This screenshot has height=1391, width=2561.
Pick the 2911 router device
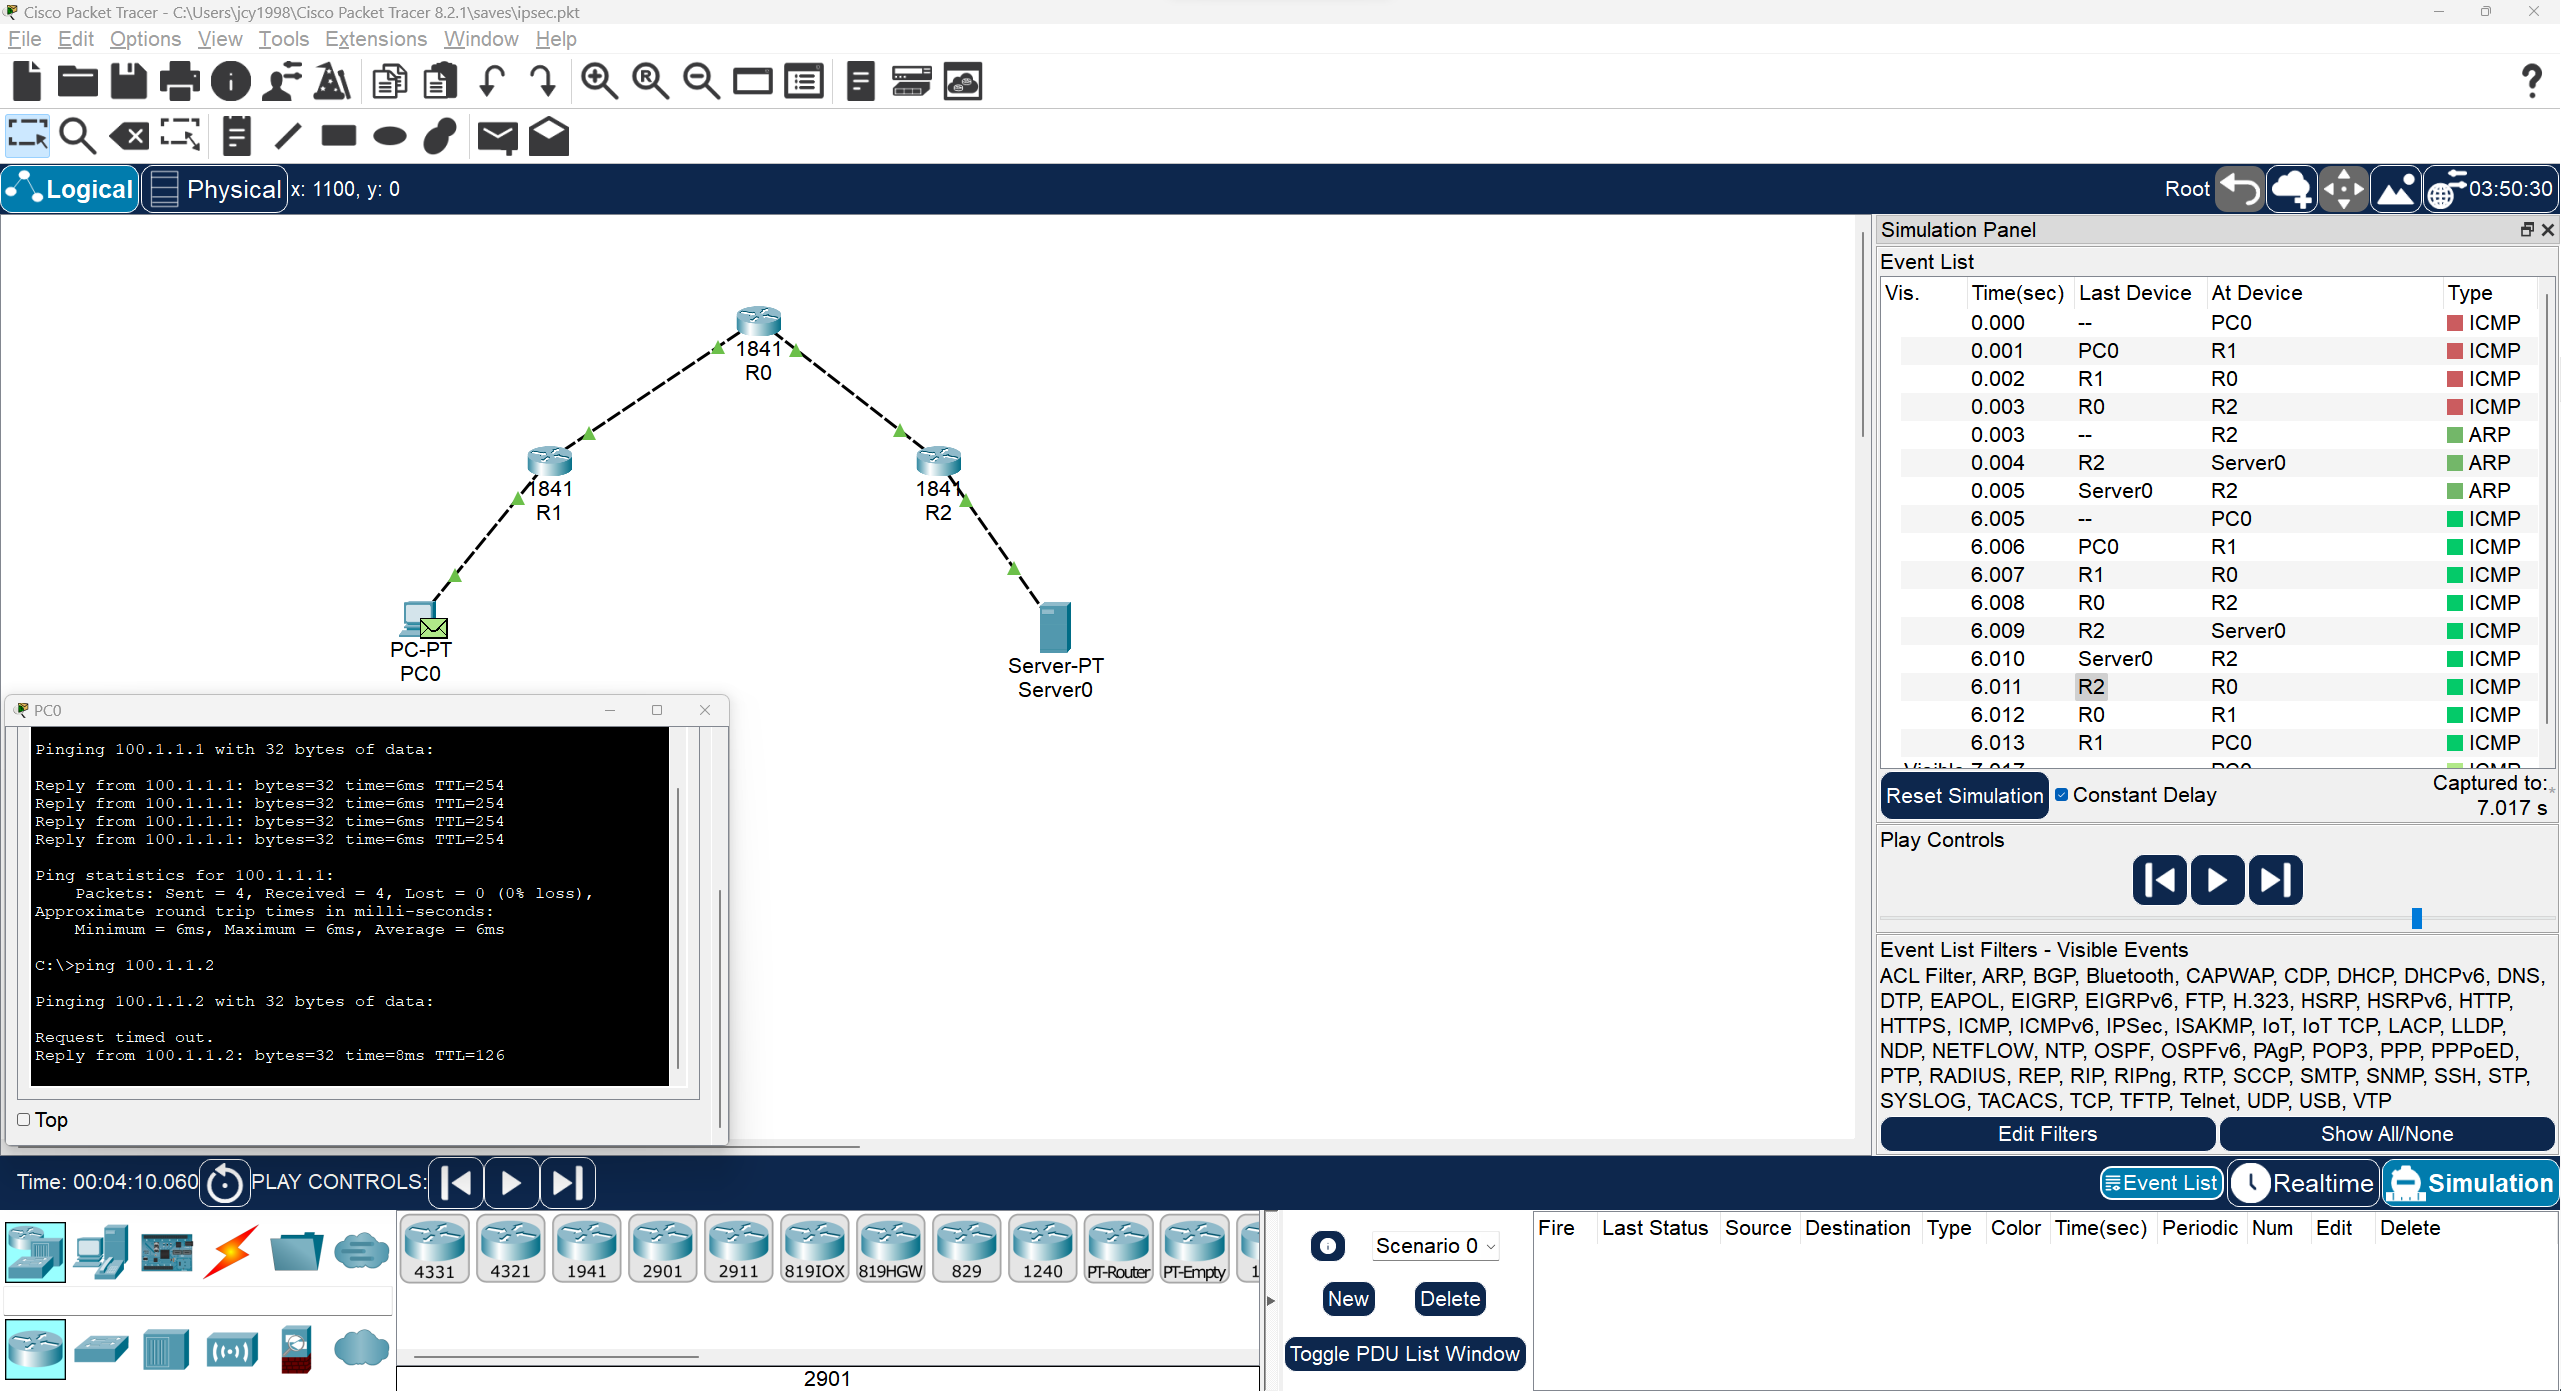pyautogui.click(x=738, y=1248)
